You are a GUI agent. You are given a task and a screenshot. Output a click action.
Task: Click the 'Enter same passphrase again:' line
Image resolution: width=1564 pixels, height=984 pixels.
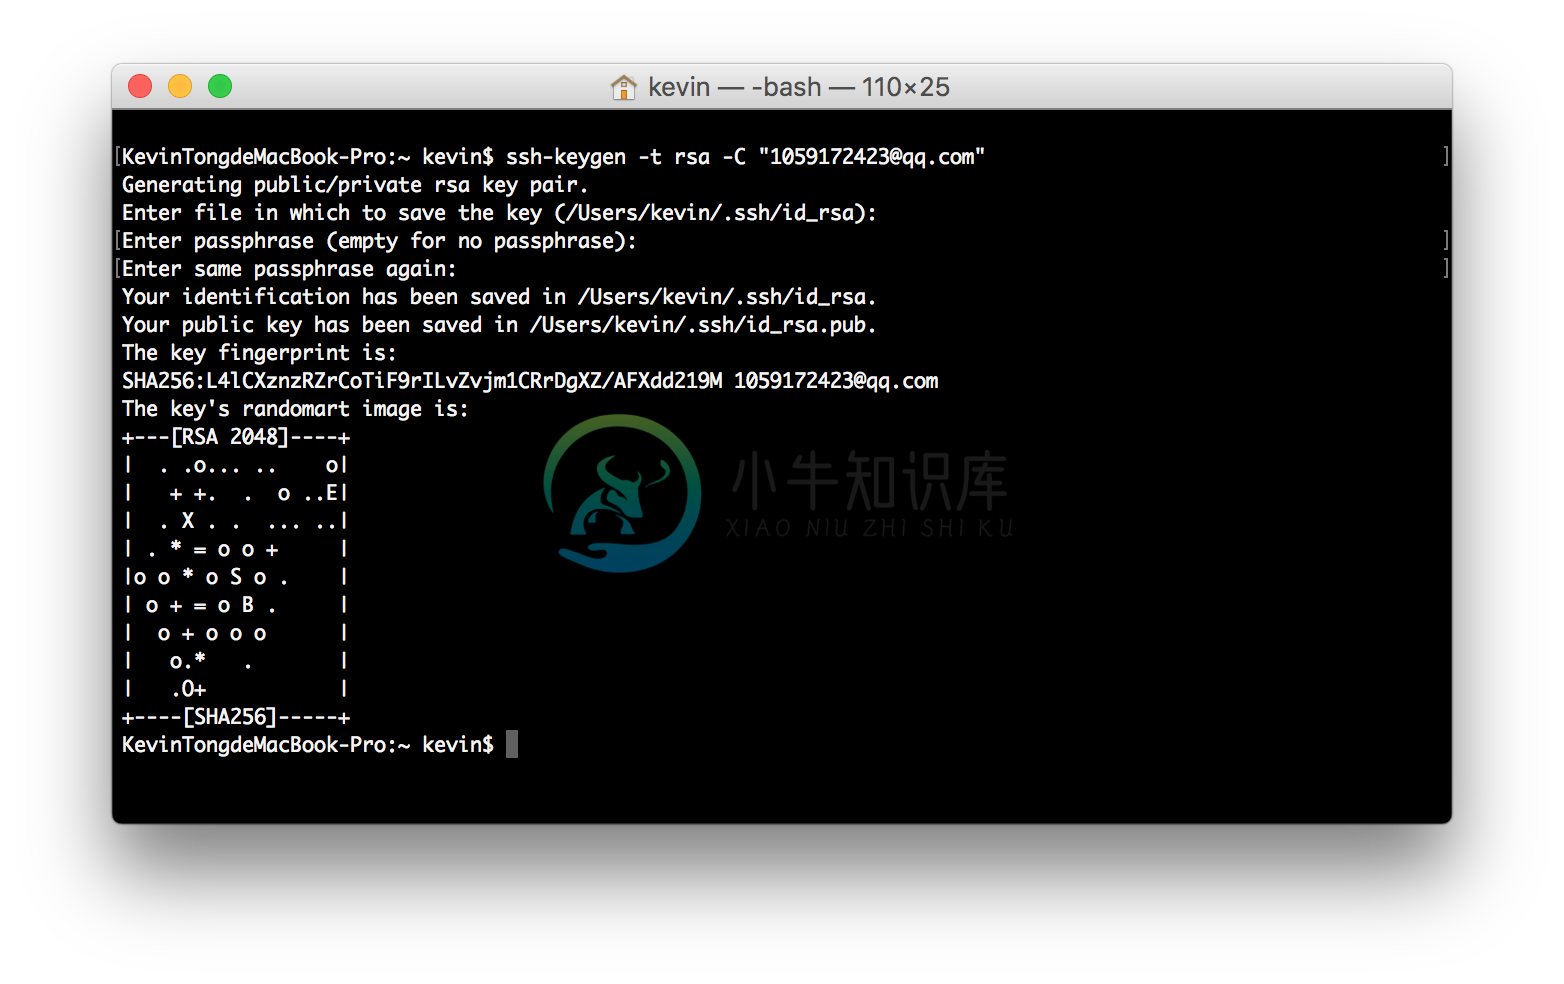click(289, 269)
